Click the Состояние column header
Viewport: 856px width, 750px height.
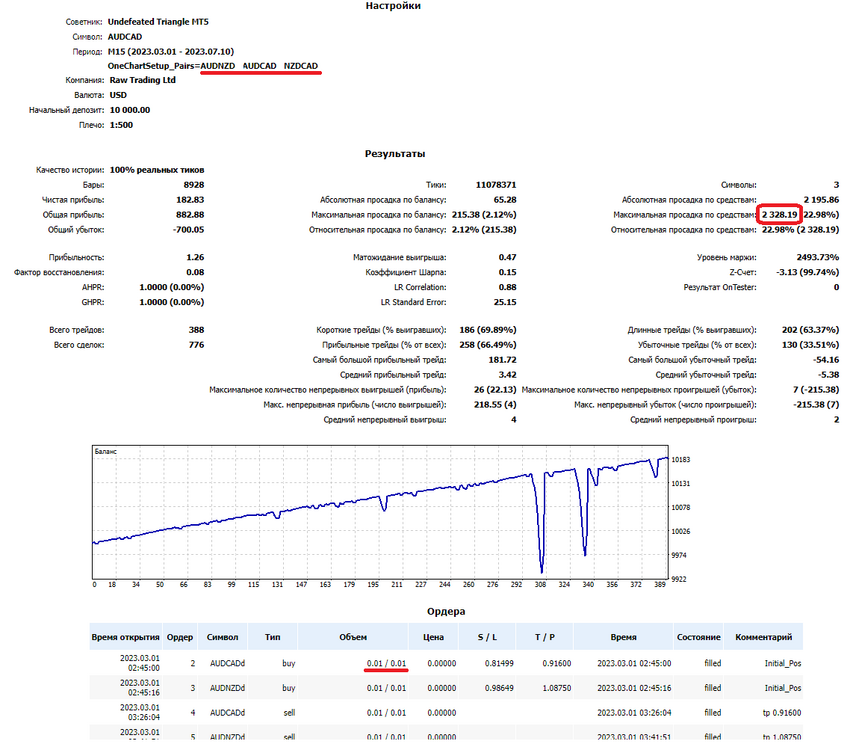(x=698, y=637)
